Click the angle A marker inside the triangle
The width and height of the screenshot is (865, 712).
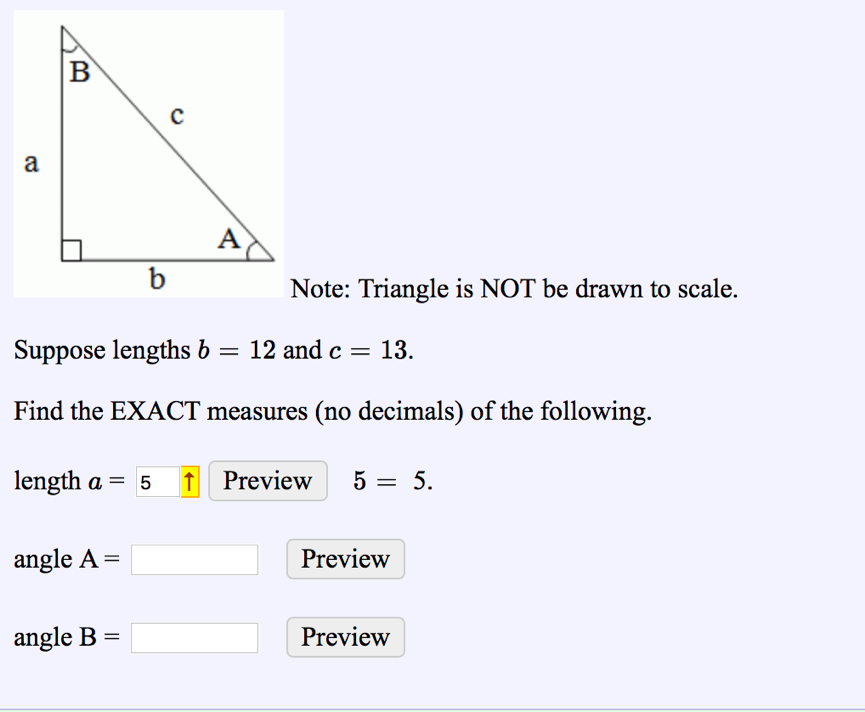coord(250,248)
